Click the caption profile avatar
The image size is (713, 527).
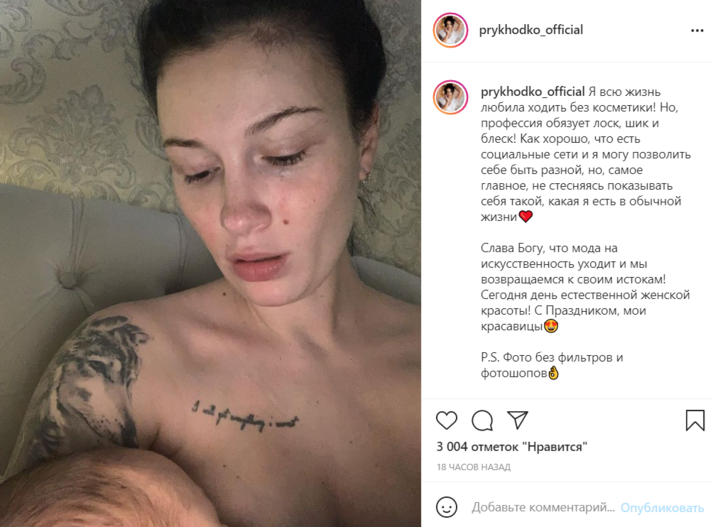(x=450, y=97)
